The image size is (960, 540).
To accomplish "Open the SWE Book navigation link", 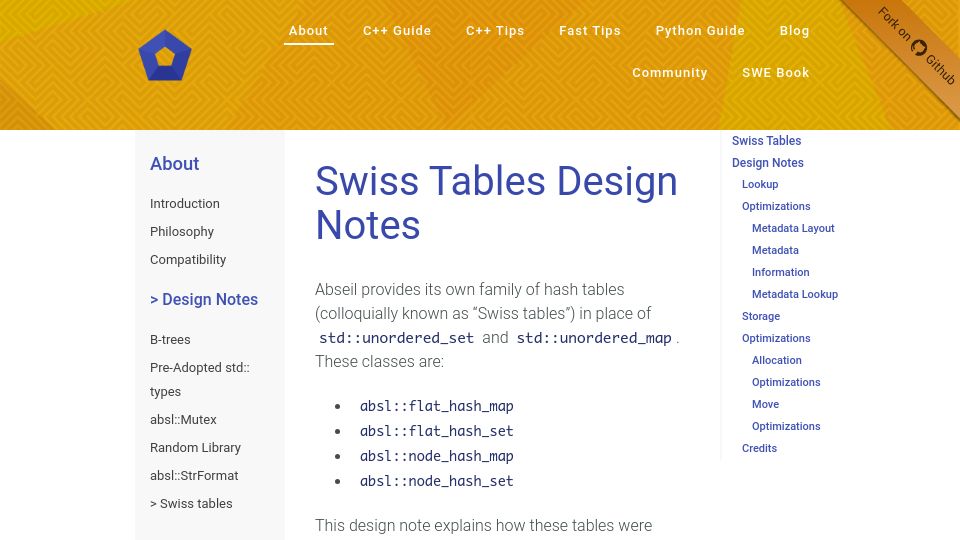I will coord(775,72).
